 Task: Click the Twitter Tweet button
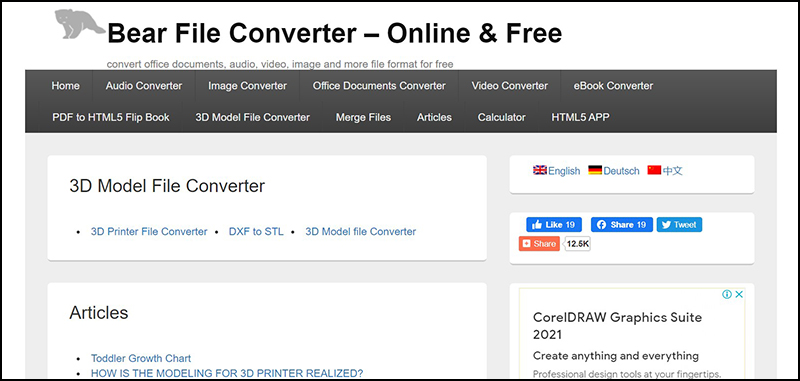click(x=679, y=224)
